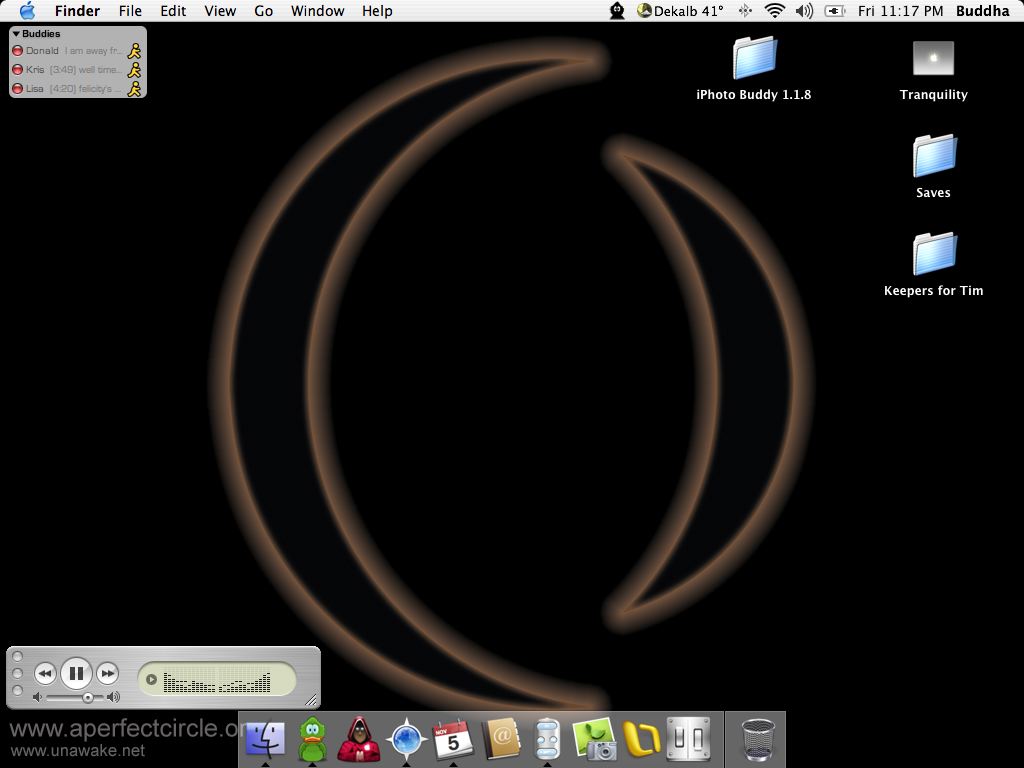Click the hooded figure menu bar icon
The image size is (1024, 768).
(x=617, y=11)
